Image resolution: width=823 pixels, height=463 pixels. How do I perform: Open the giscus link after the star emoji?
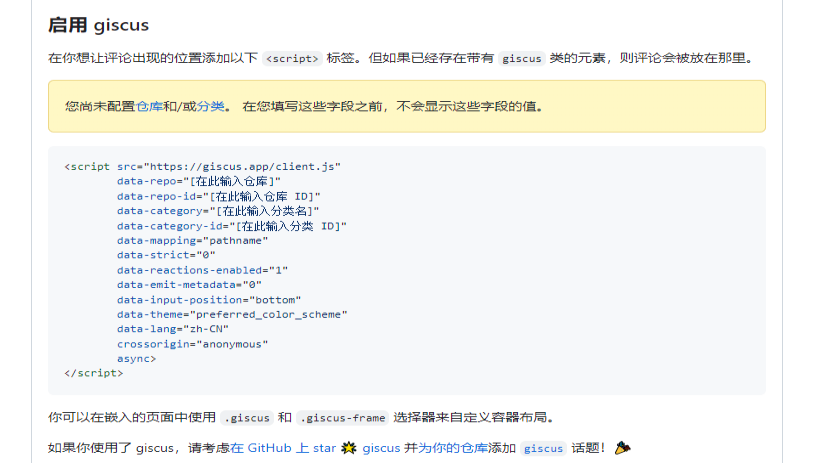click(381, 448)
